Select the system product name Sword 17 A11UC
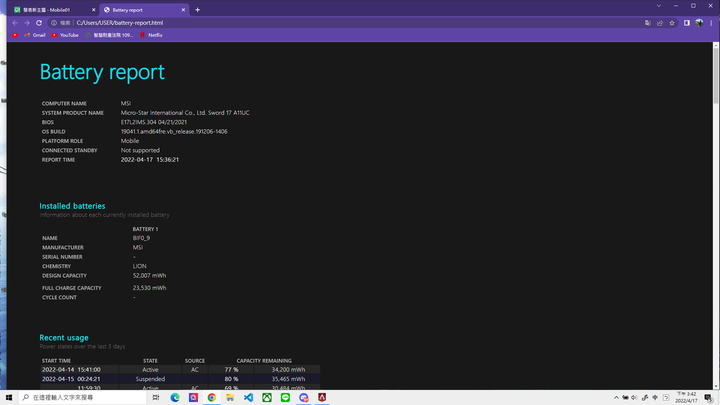 [x=185, y=113]
